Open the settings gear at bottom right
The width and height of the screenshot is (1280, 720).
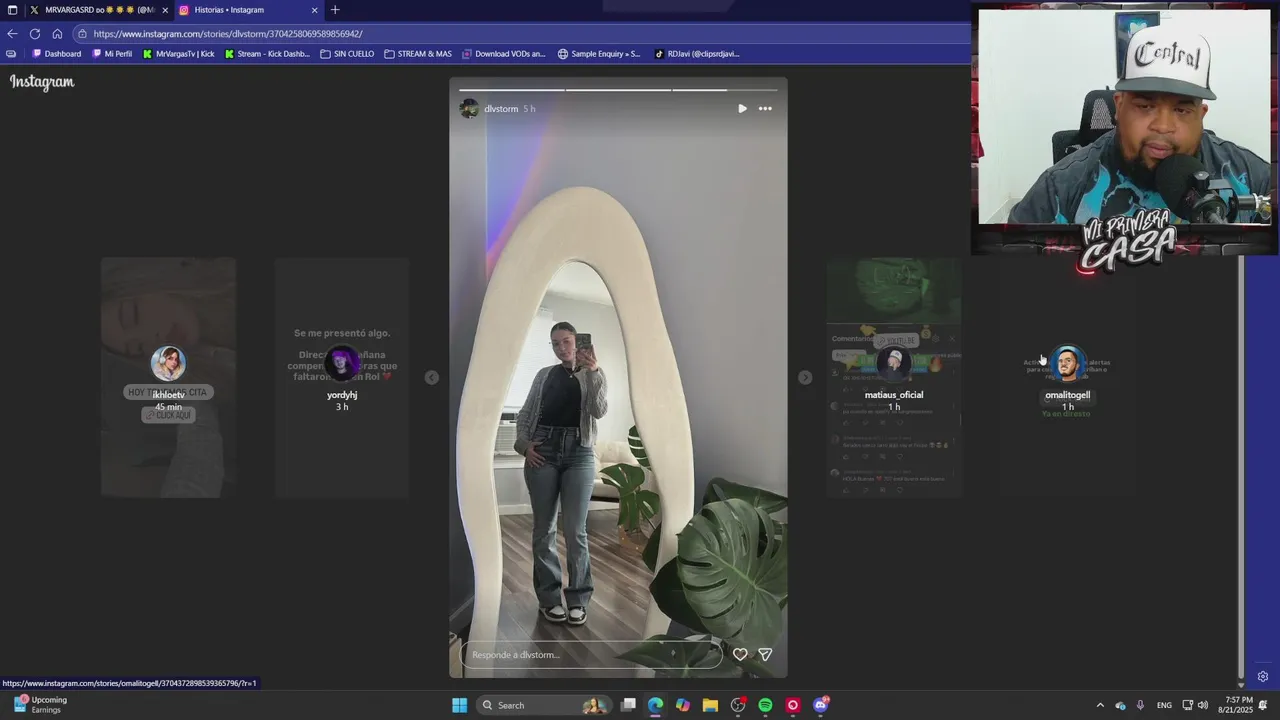1263,677
